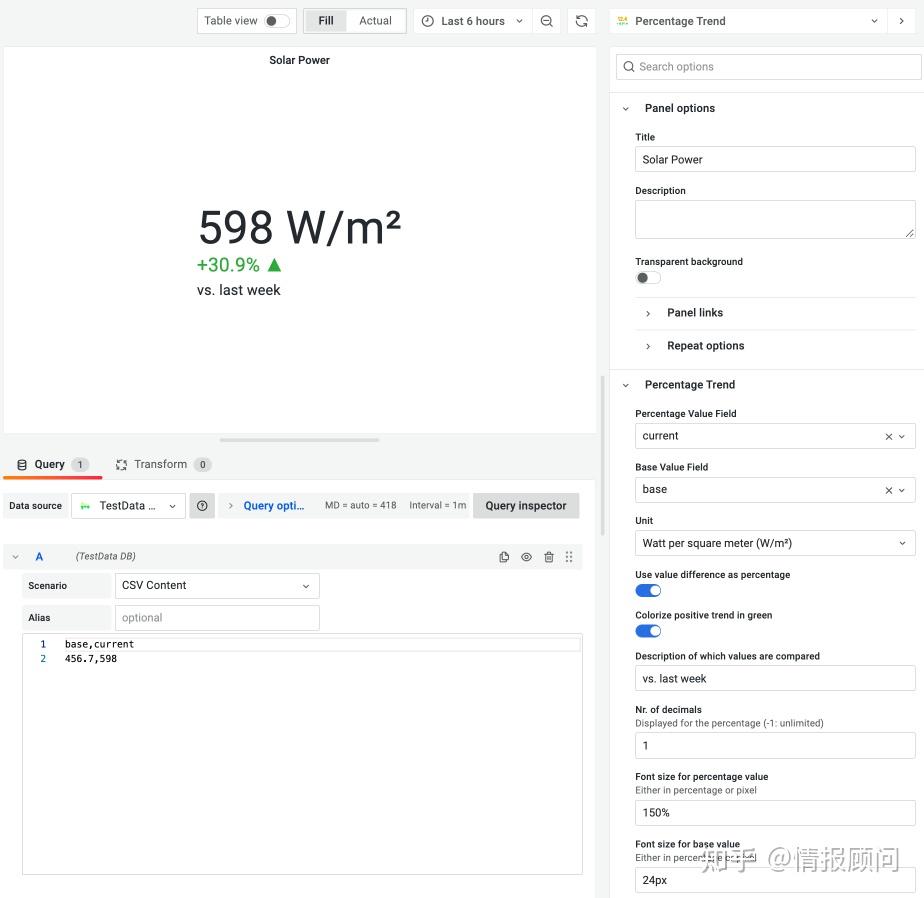Open the Unit dropdown
The image size is (924, 898).
point(775,543)
